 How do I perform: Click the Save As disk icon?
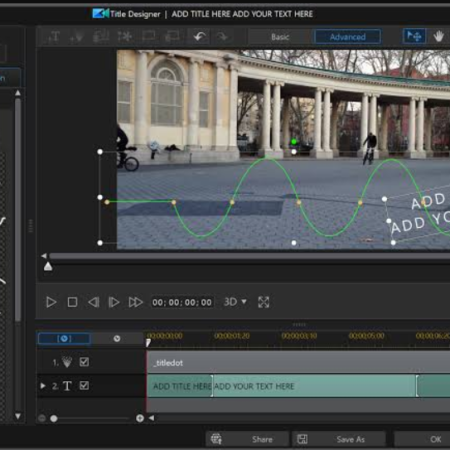click(302, 439)
